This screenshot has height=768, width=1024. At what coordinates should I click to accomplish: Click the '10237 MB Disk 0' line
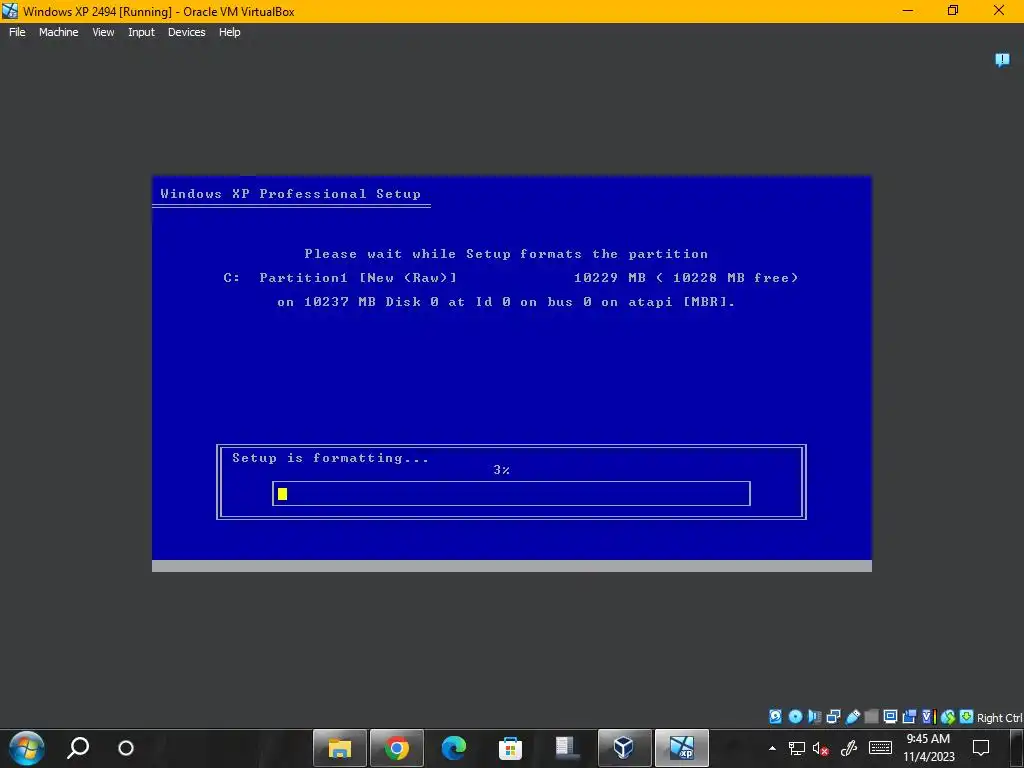[506, 302]
